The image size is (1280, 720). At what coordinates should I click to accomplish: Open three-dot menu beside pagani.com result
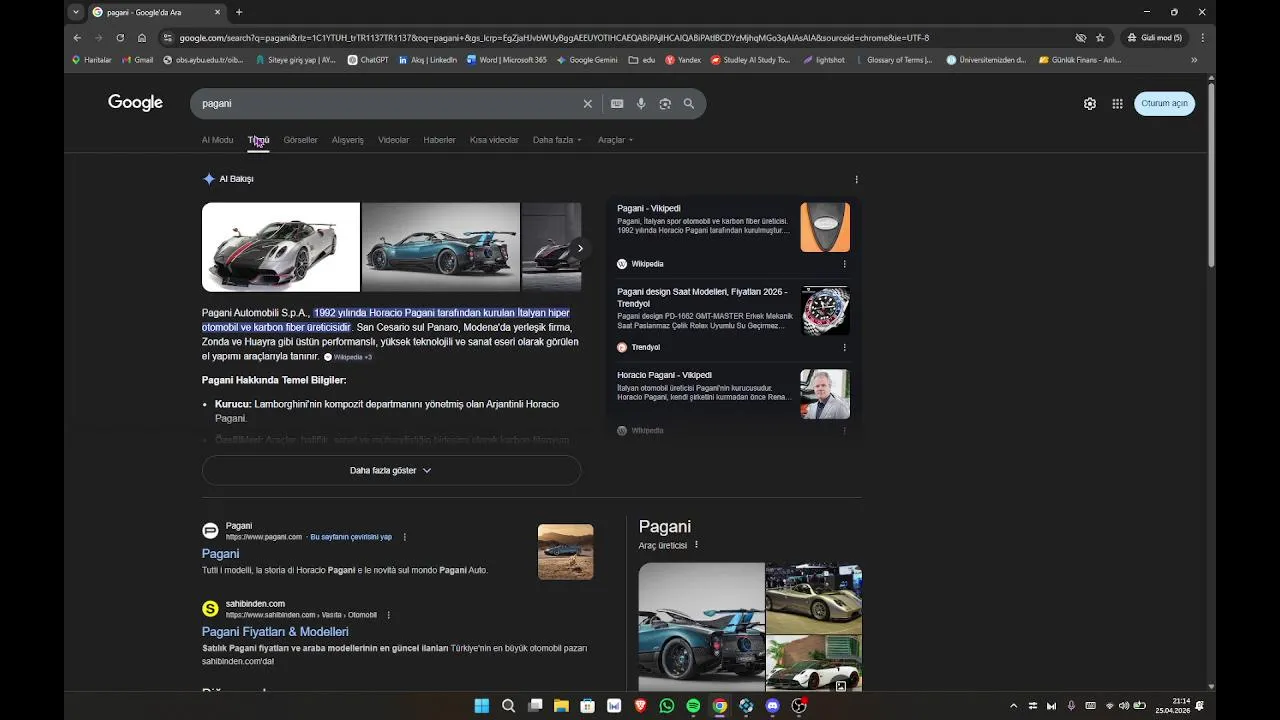click(404, 537)
